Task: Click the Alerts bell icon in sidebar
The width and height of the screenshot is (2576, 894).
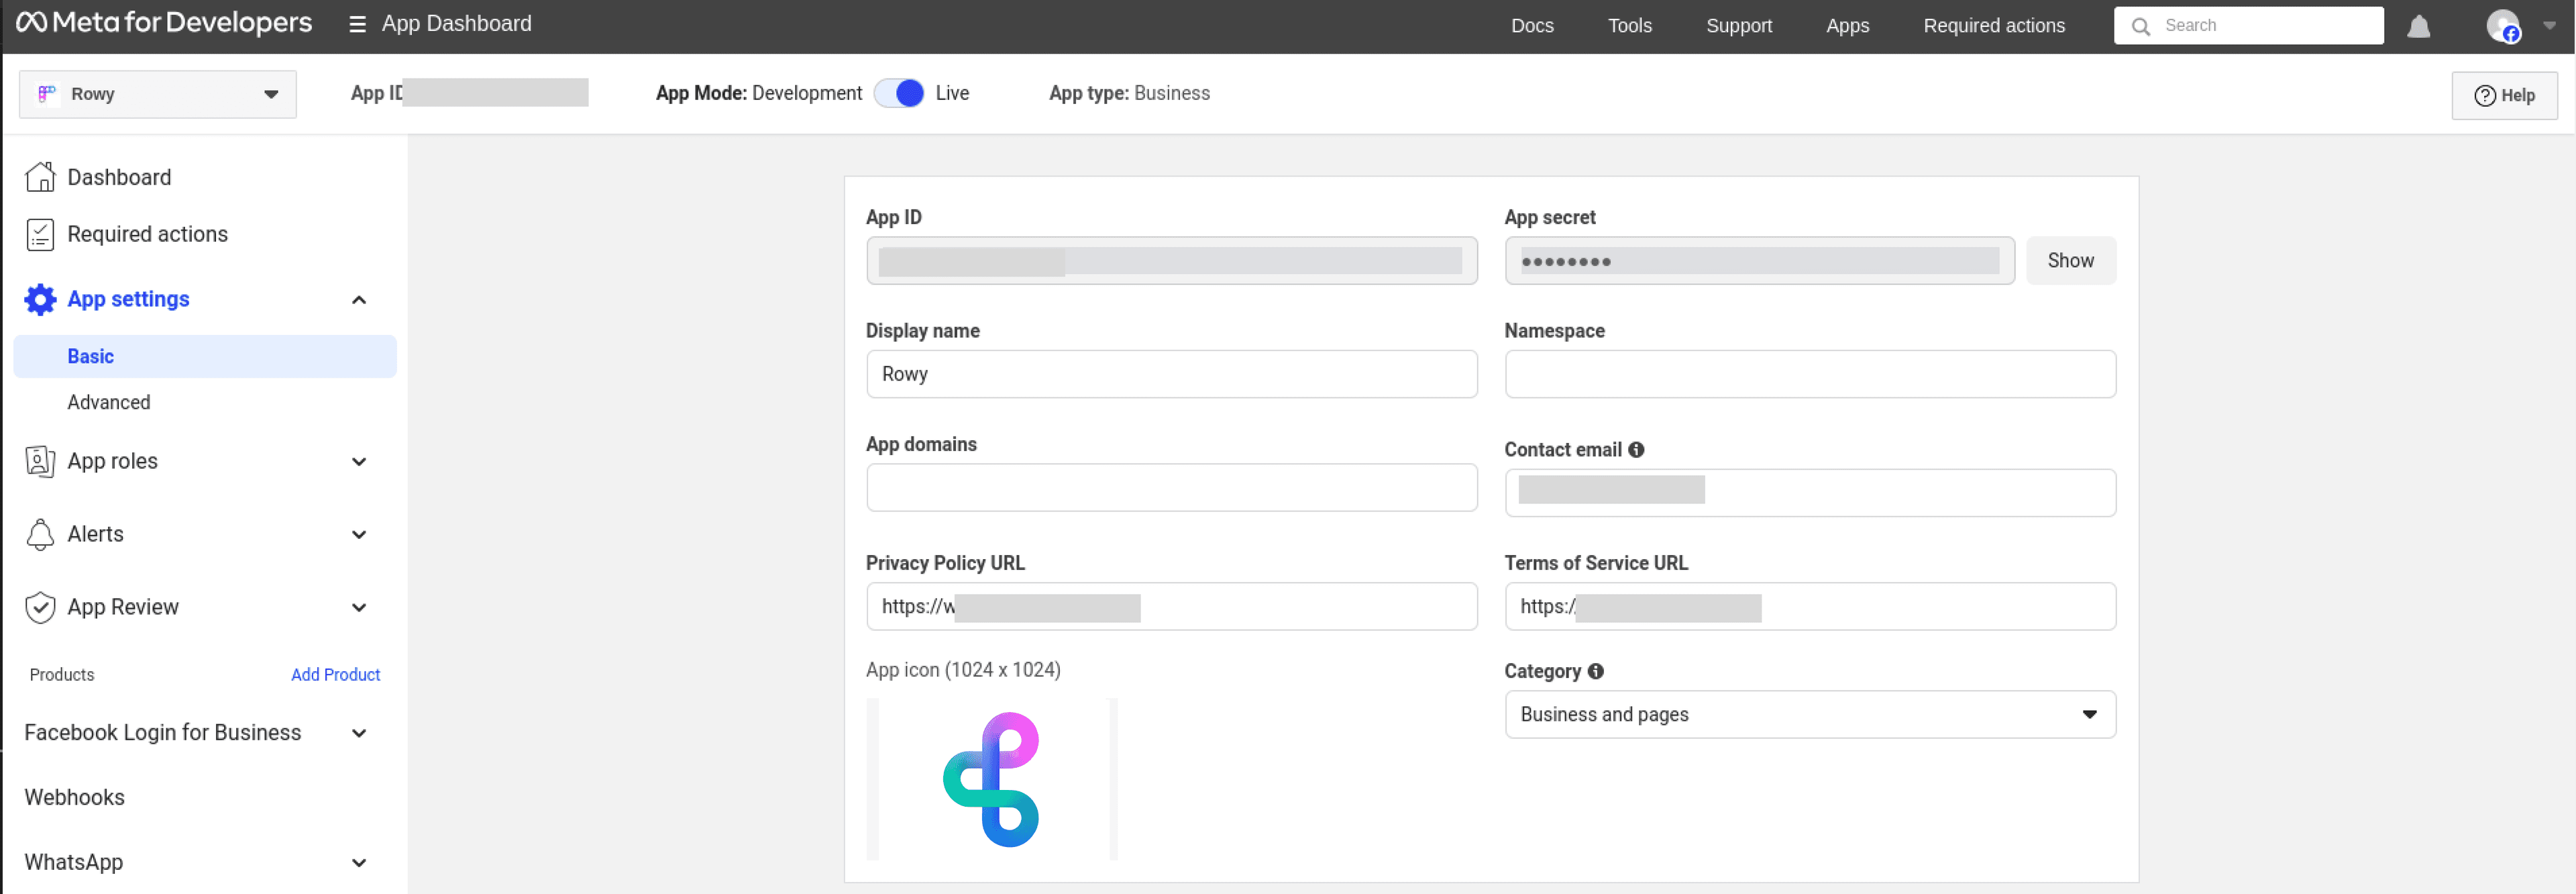Action: tap(40, 534)
